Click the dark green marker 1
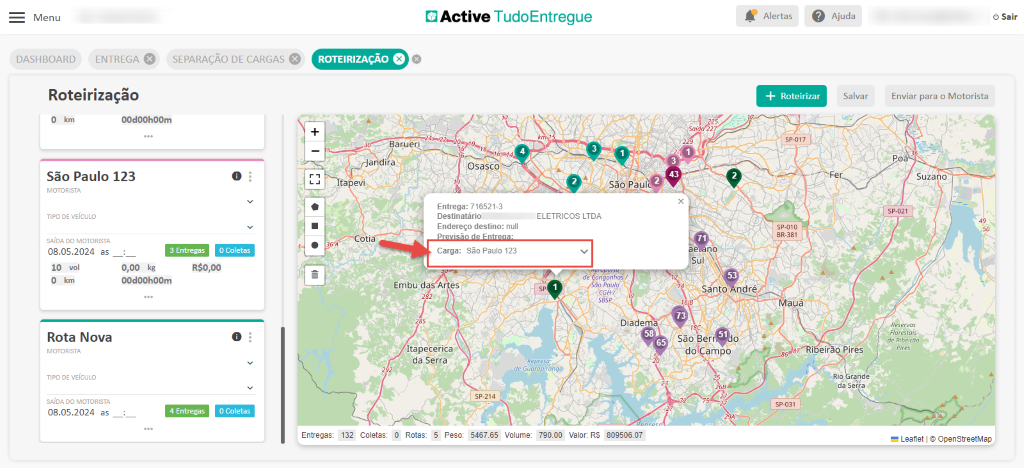Image resolution: width=1024 pixels, height=468 pixels. pyautogui.click(x=554, y=289)
